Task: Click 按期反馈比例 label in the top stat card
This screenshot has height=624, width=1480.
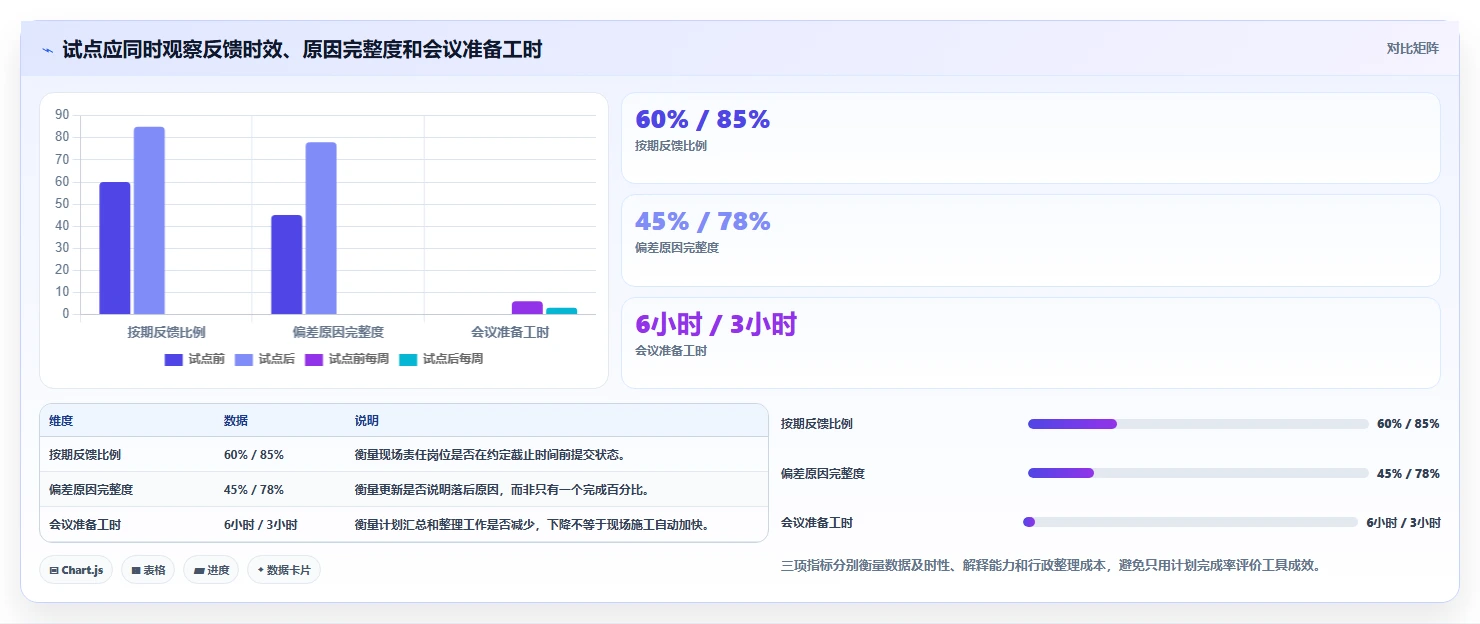Action: [671, 146]
